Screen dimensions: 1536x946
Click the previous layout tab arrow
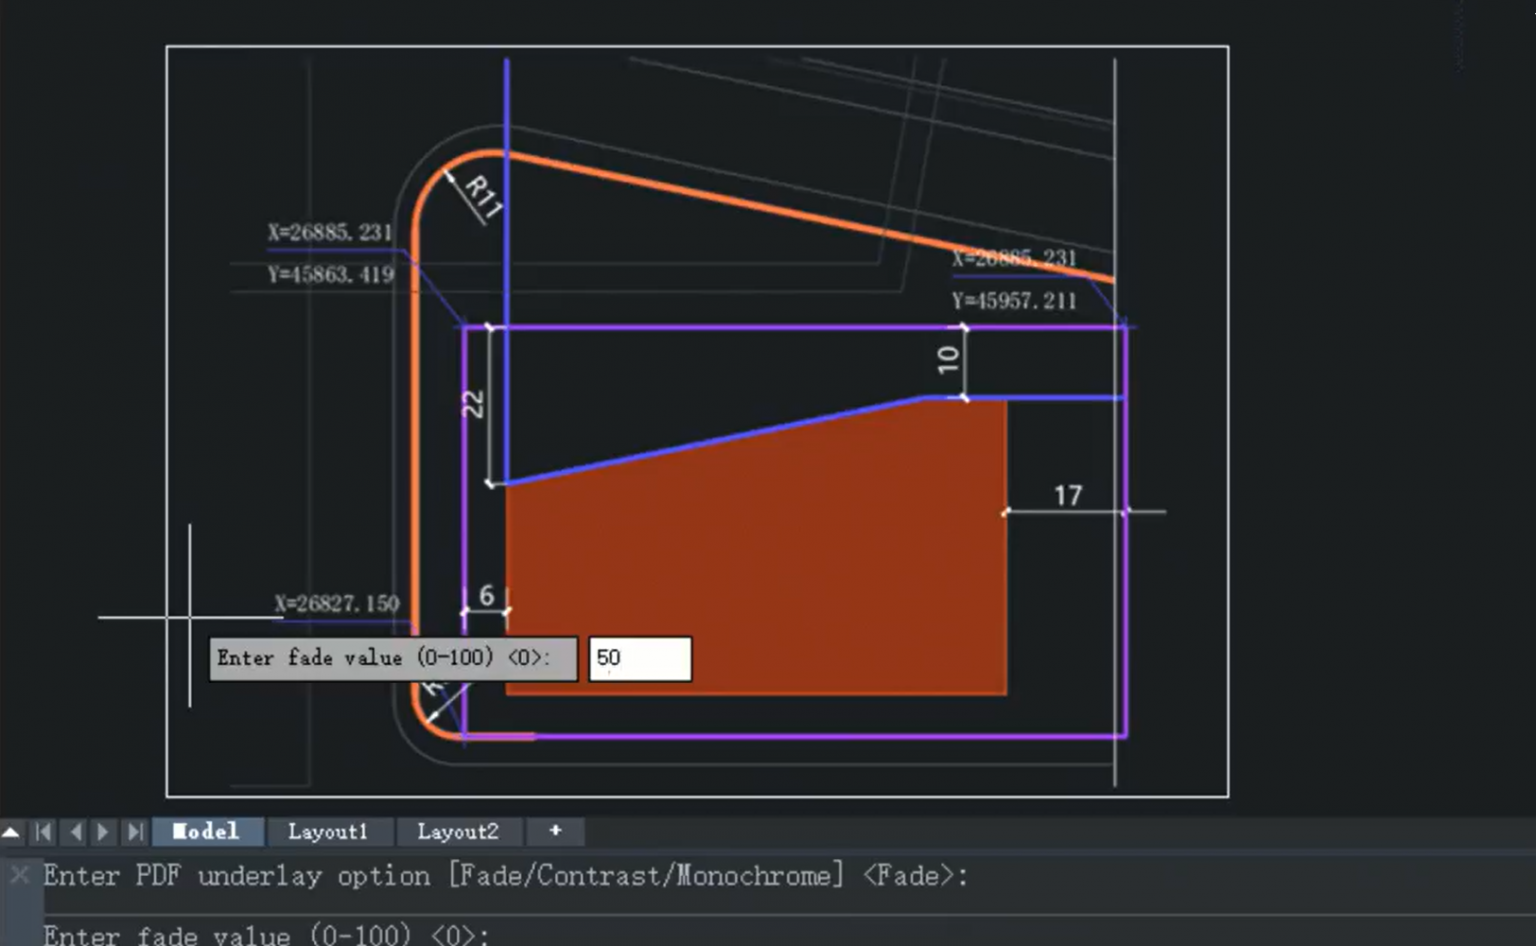pos(74,831)
